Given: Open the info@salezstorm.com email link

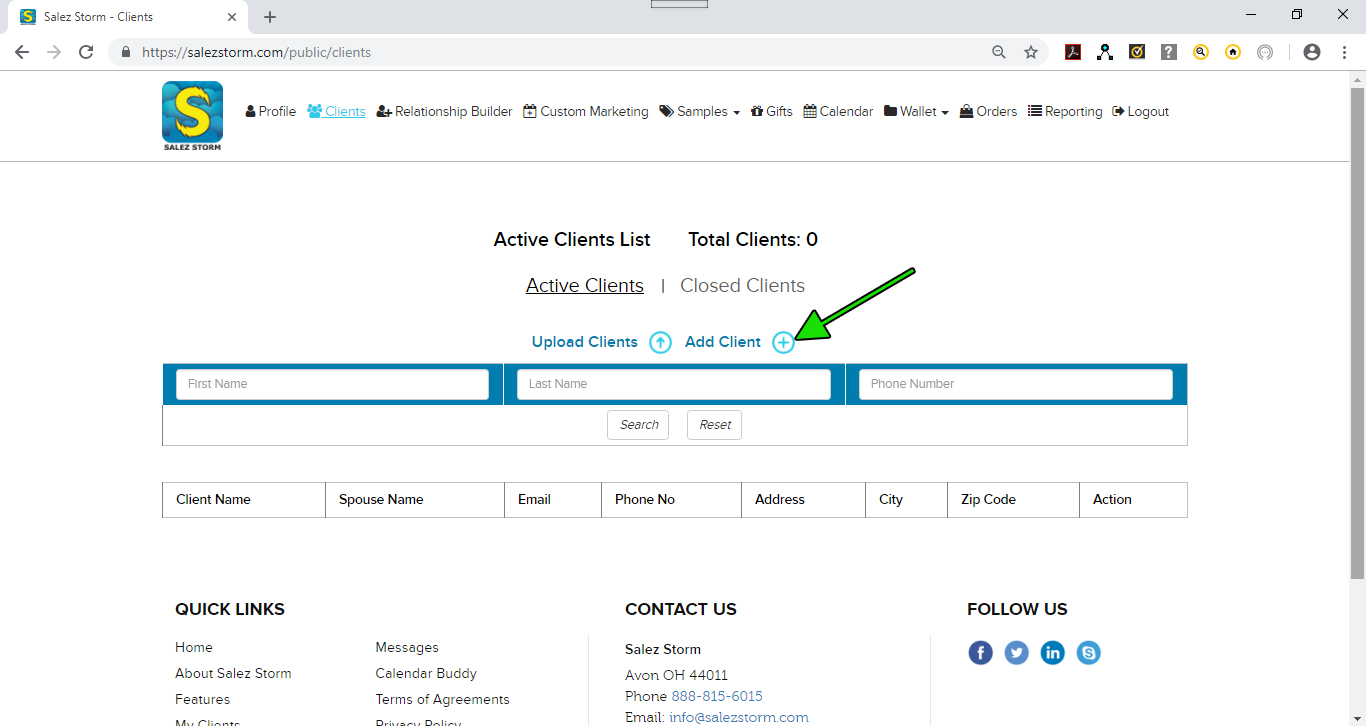Looking at the screenshot, I should pyautogui.click(x=738, y=717).
